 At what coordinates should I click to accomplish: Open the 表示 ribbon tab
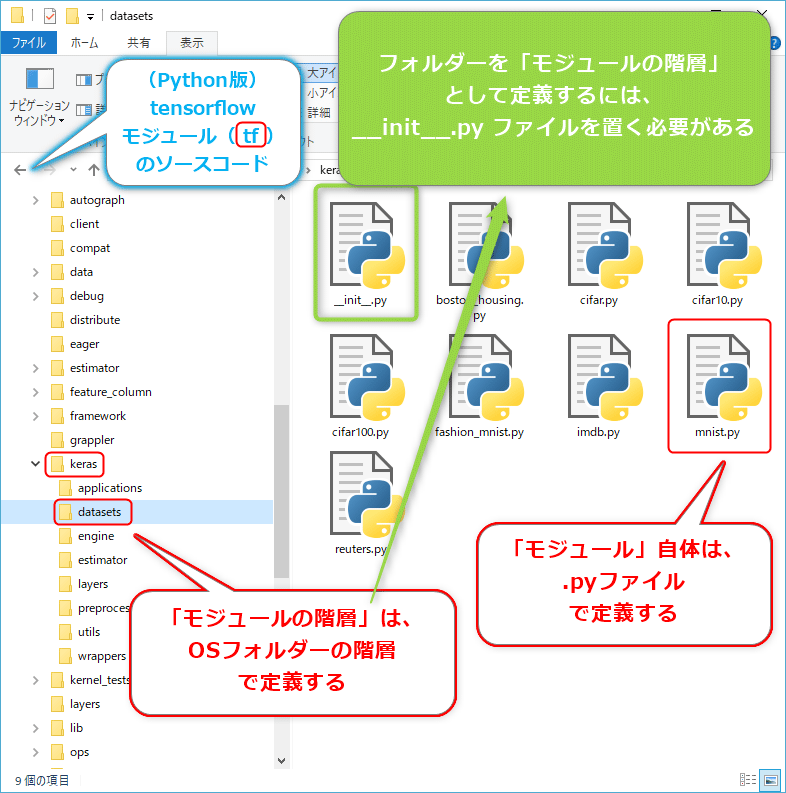tap(192, 43)
